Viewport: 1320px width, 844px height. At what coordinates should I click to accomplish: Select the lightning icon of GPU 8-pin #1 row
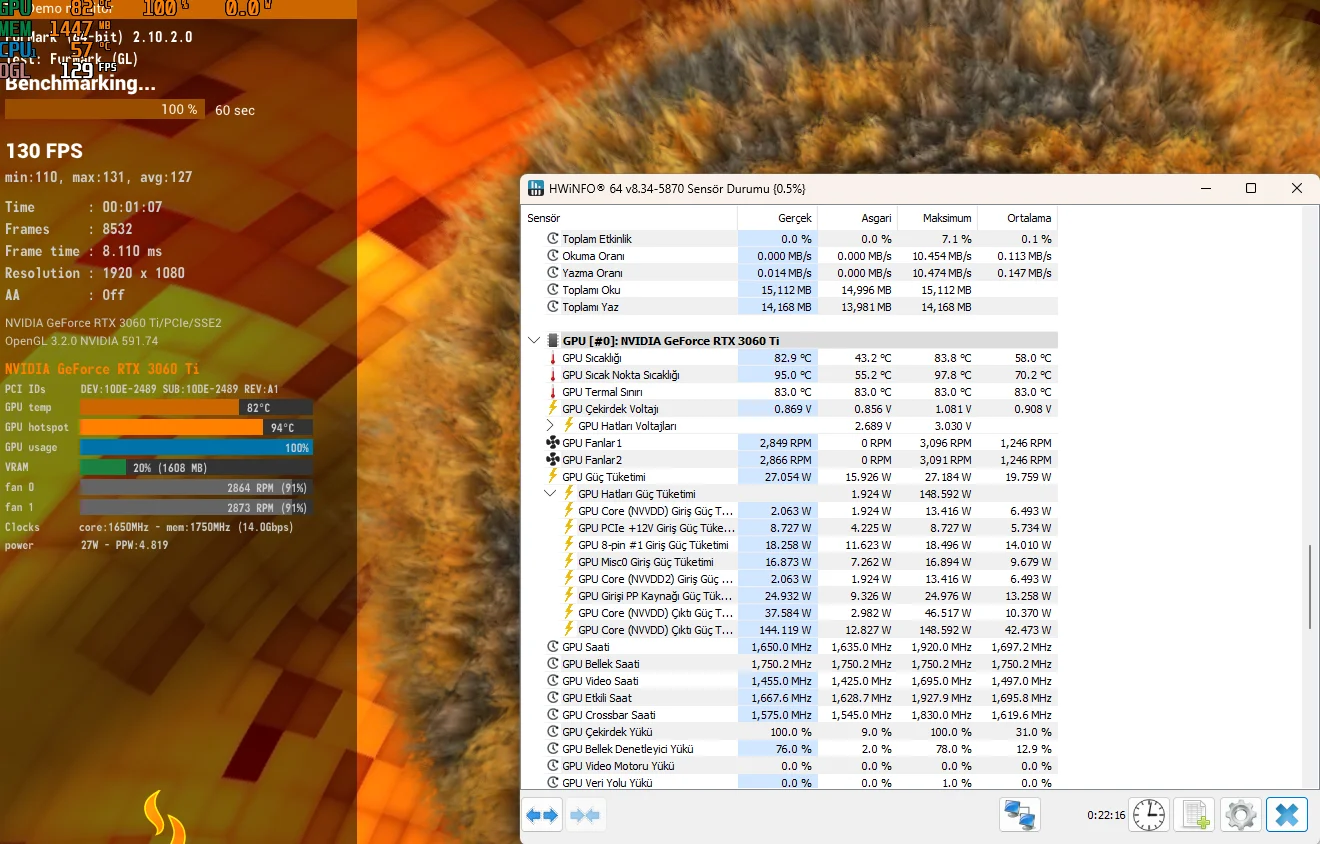569,545
